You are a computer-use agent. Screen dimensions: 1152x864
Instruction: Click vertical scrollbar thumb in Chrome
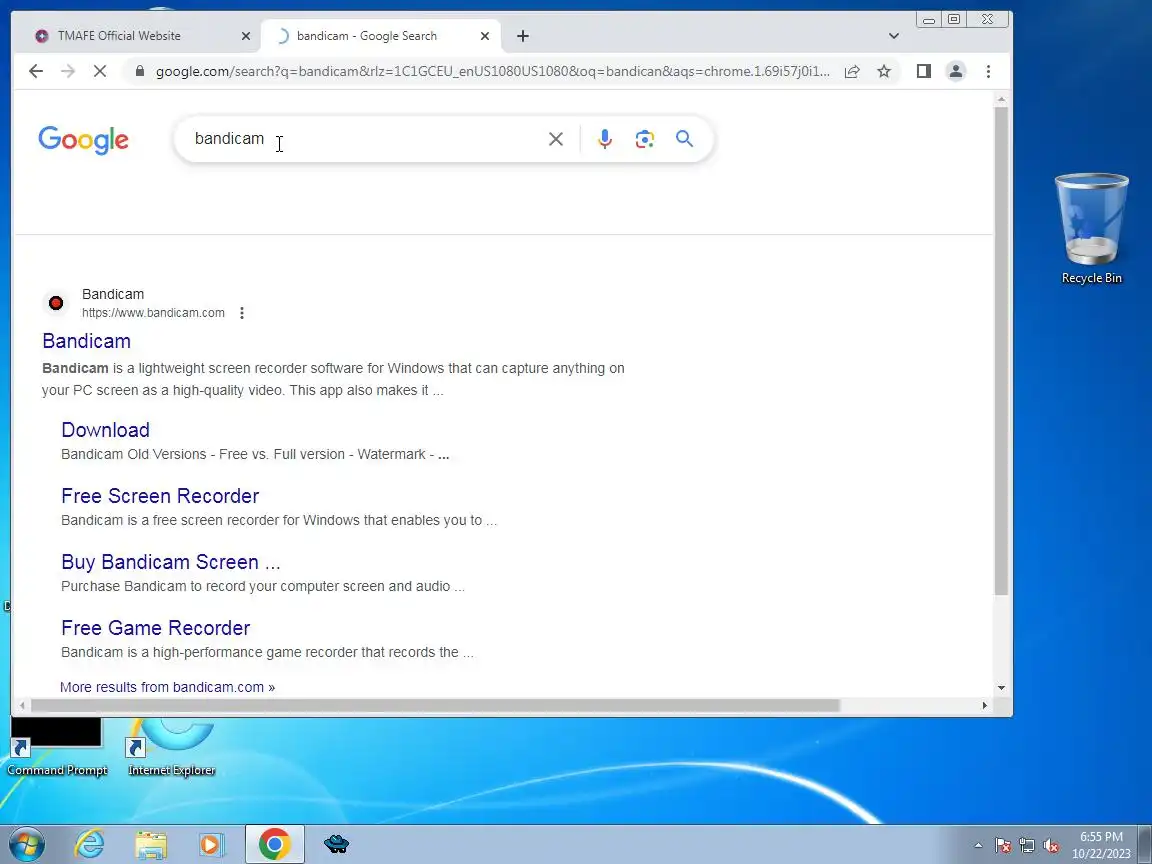point(1001,350)
